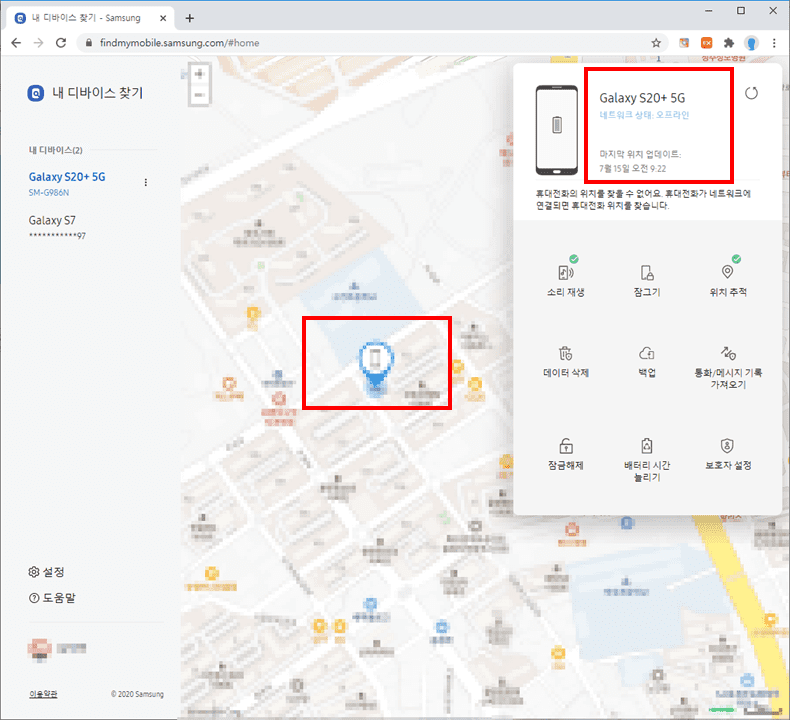Open a new browser tab
This screenshot has width=790, height=720.
pyautogui.click(x=189, y=18)
